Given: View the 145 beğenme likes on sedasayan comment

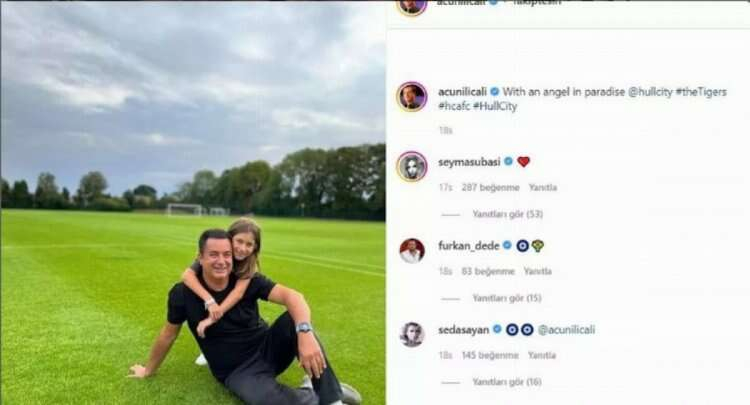Looking at the screenshot, I should (x=490, y=355).
